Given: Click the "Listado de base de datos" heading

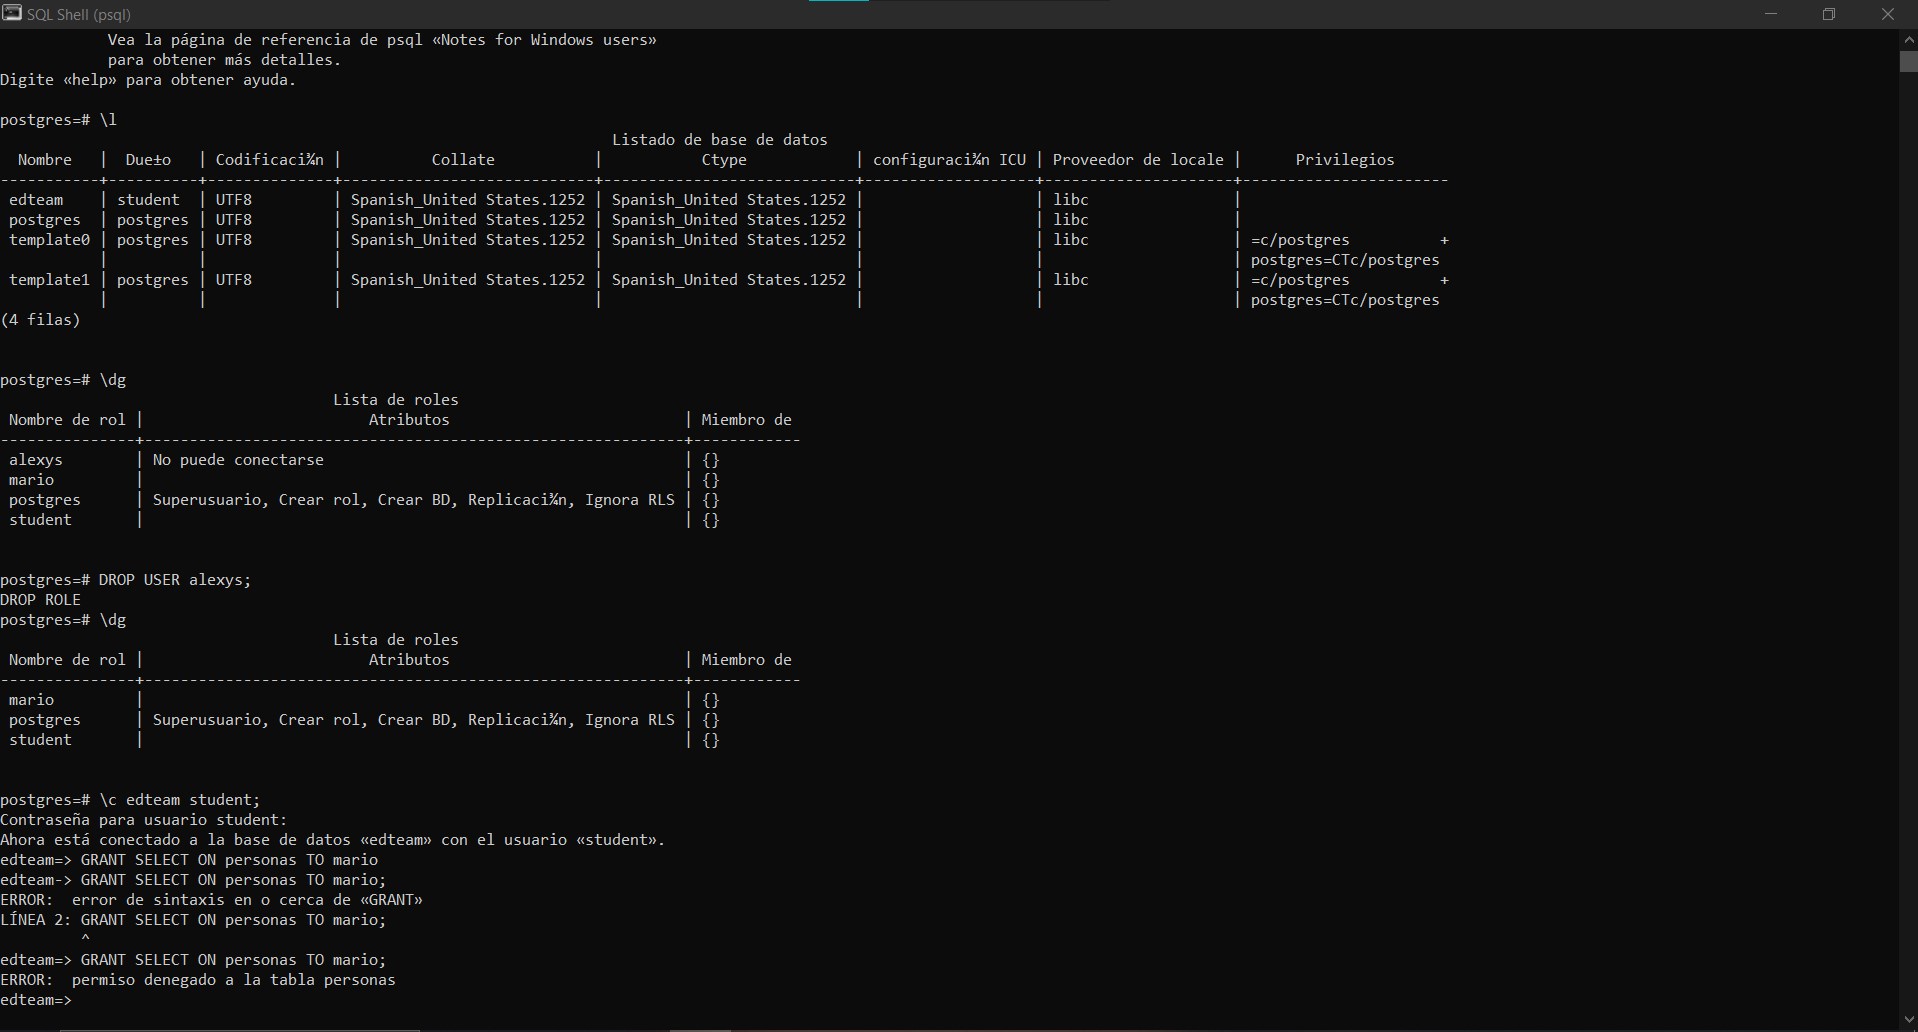Looking at the screenshot, I should tap(719, 140).
